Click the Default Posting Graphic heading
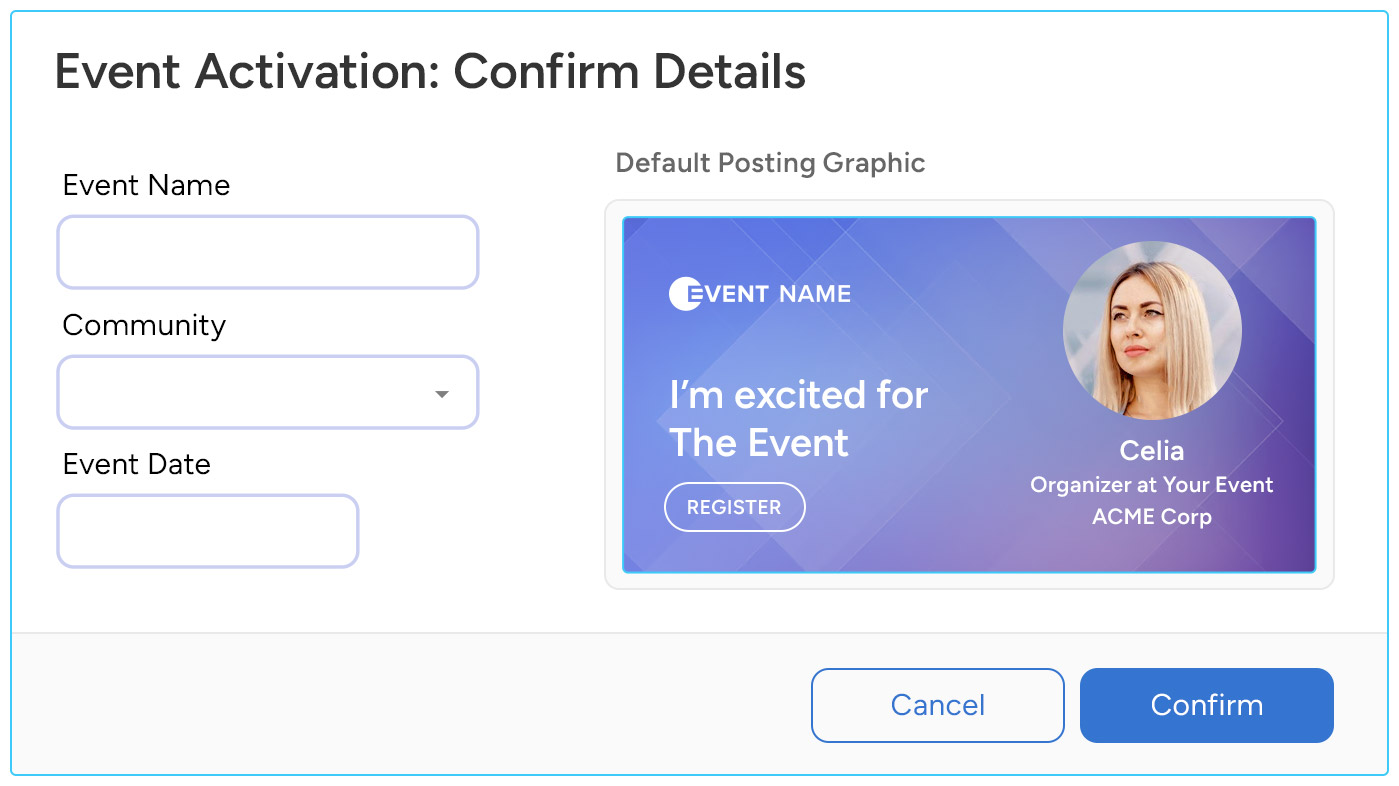 [x=770, y=163]
